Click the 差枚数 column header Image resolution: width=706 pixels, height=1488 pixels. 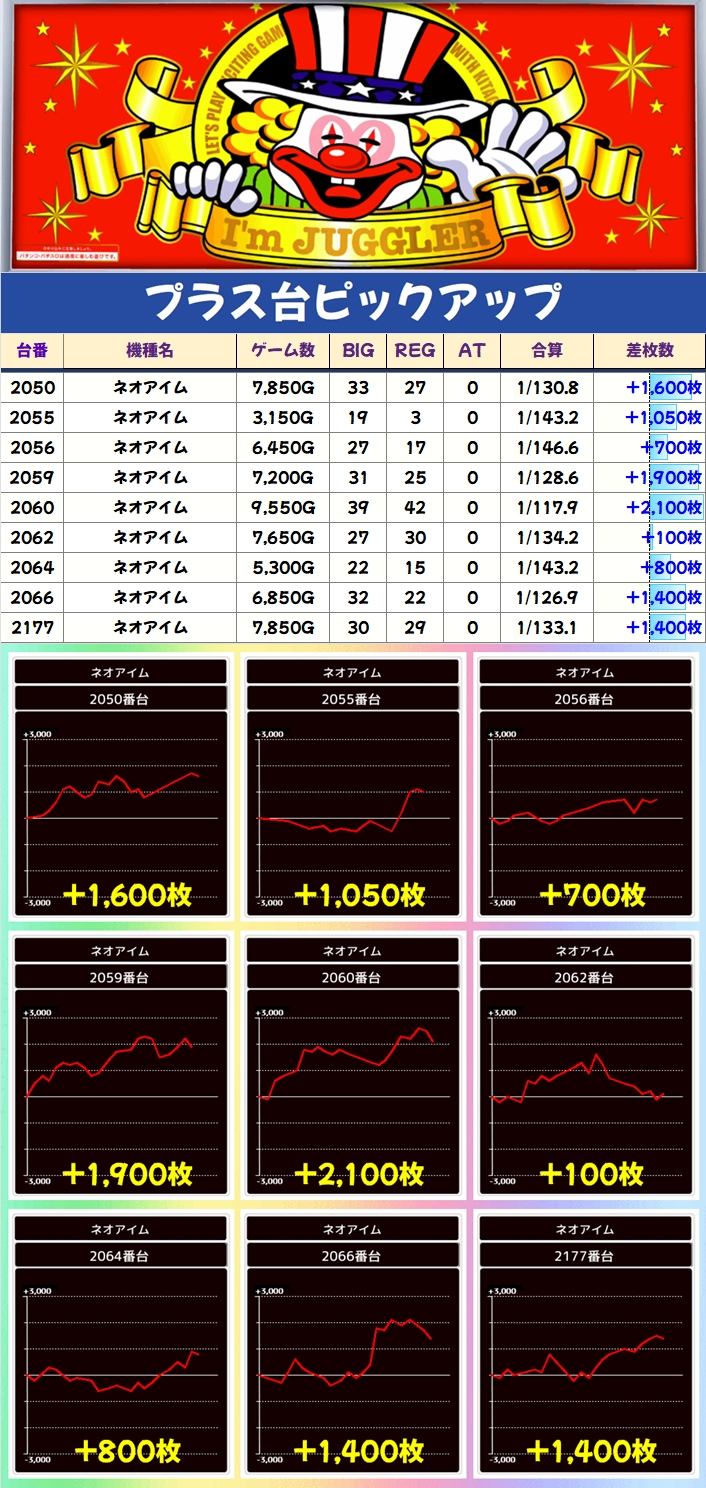point(649,351)
